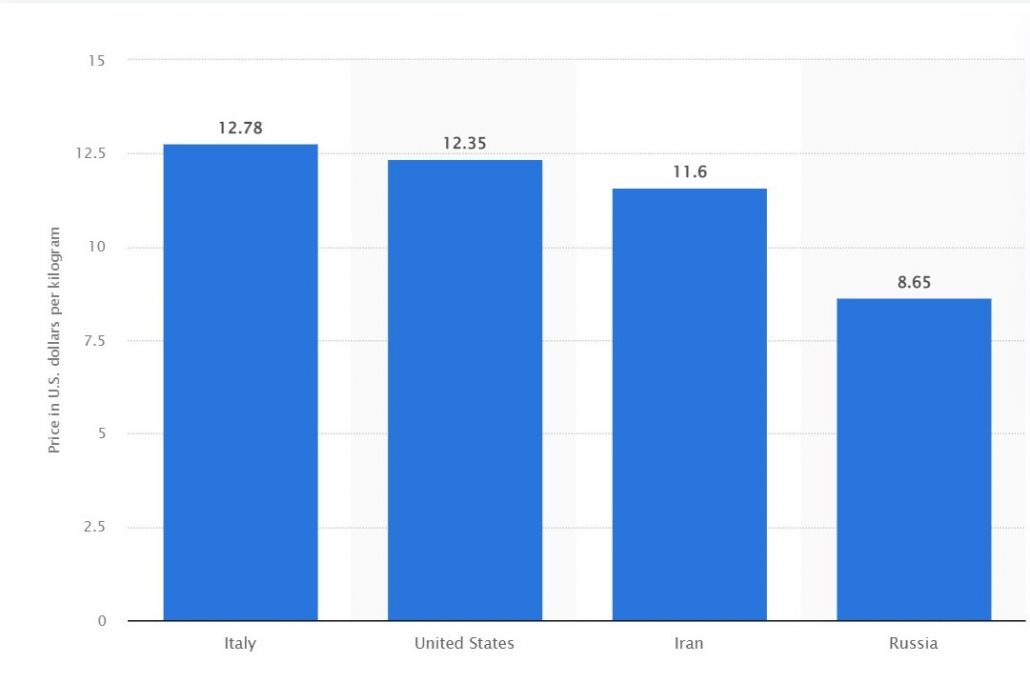Viewport: 1030px width, 683px height.
Task: Select the 8.65 value label
Action: click(913, 282)
